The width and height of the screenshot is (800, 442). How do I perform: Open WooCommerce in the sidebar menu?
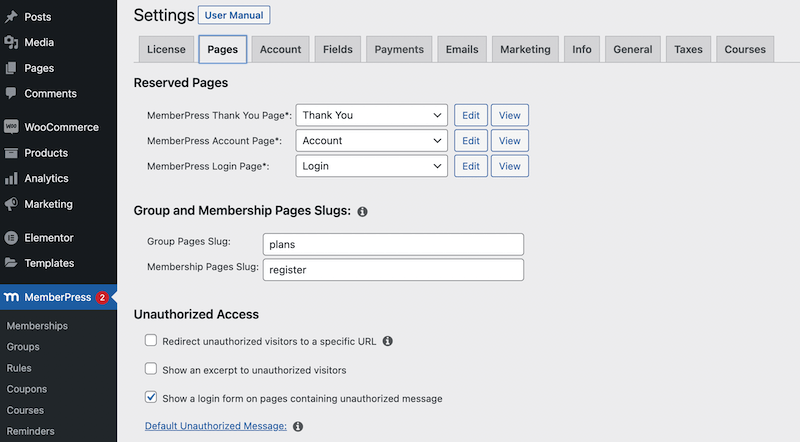62,127
